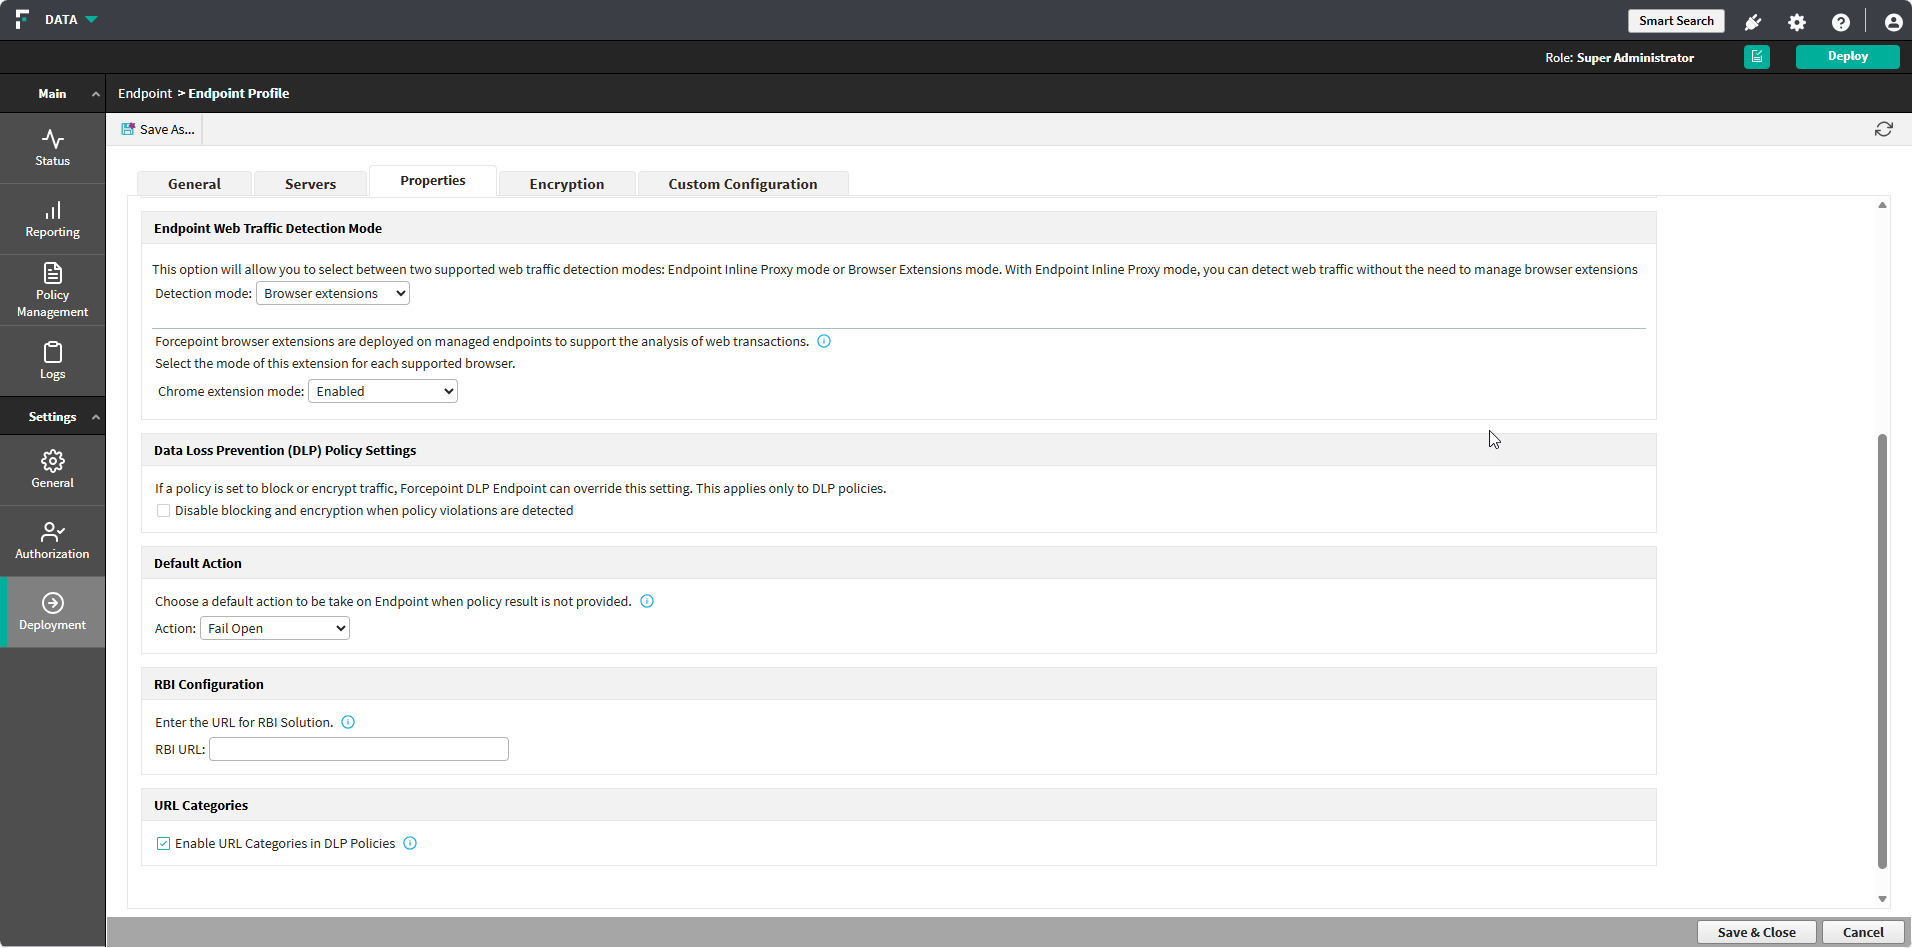Click info icon next to browser extensions text
The width and height of the screenshot is (1912, 948).
pos(824,341)
